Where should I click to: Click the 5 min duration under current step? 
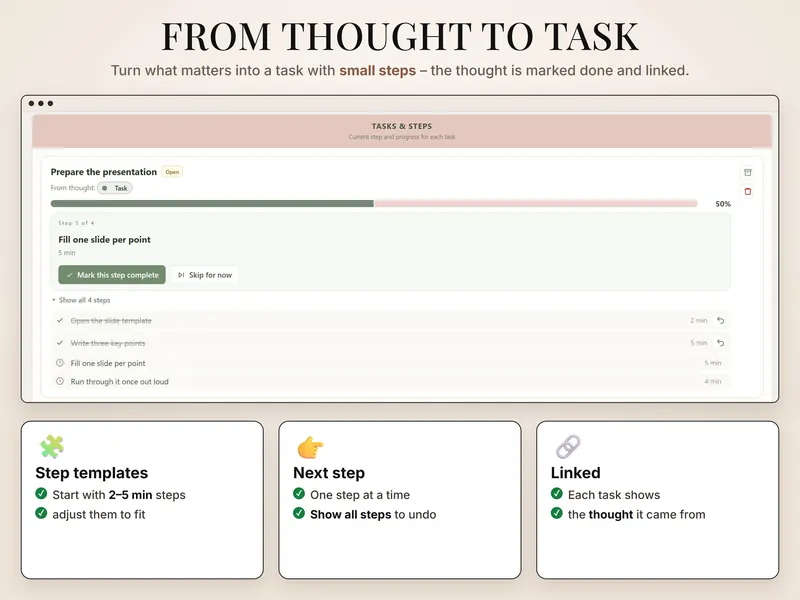click(x=66, y=253)
